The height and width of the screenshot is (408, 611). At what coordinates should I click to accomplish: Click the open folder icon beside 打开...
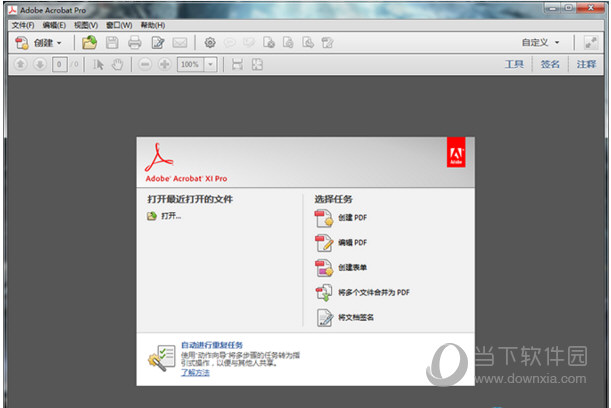tap(152, 216)
